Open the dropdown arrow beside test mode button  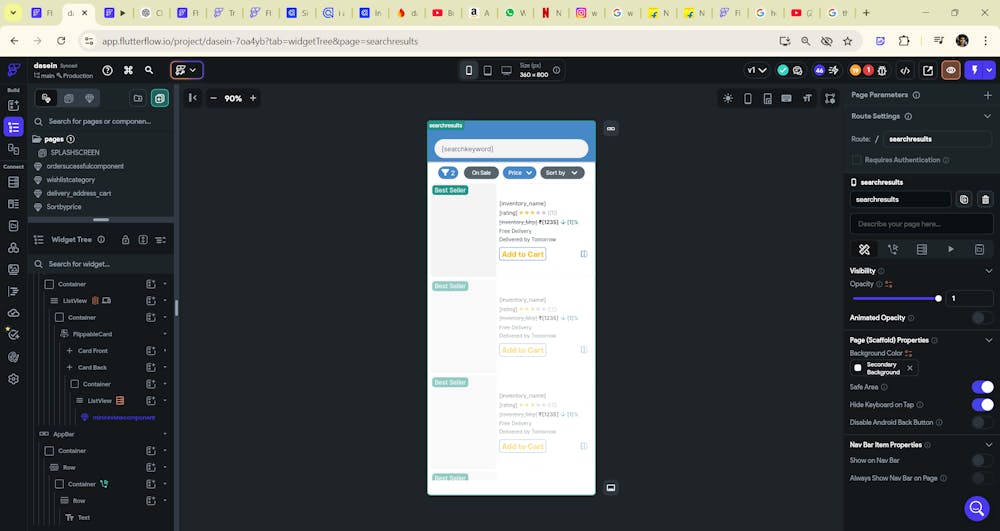point(989,70)
